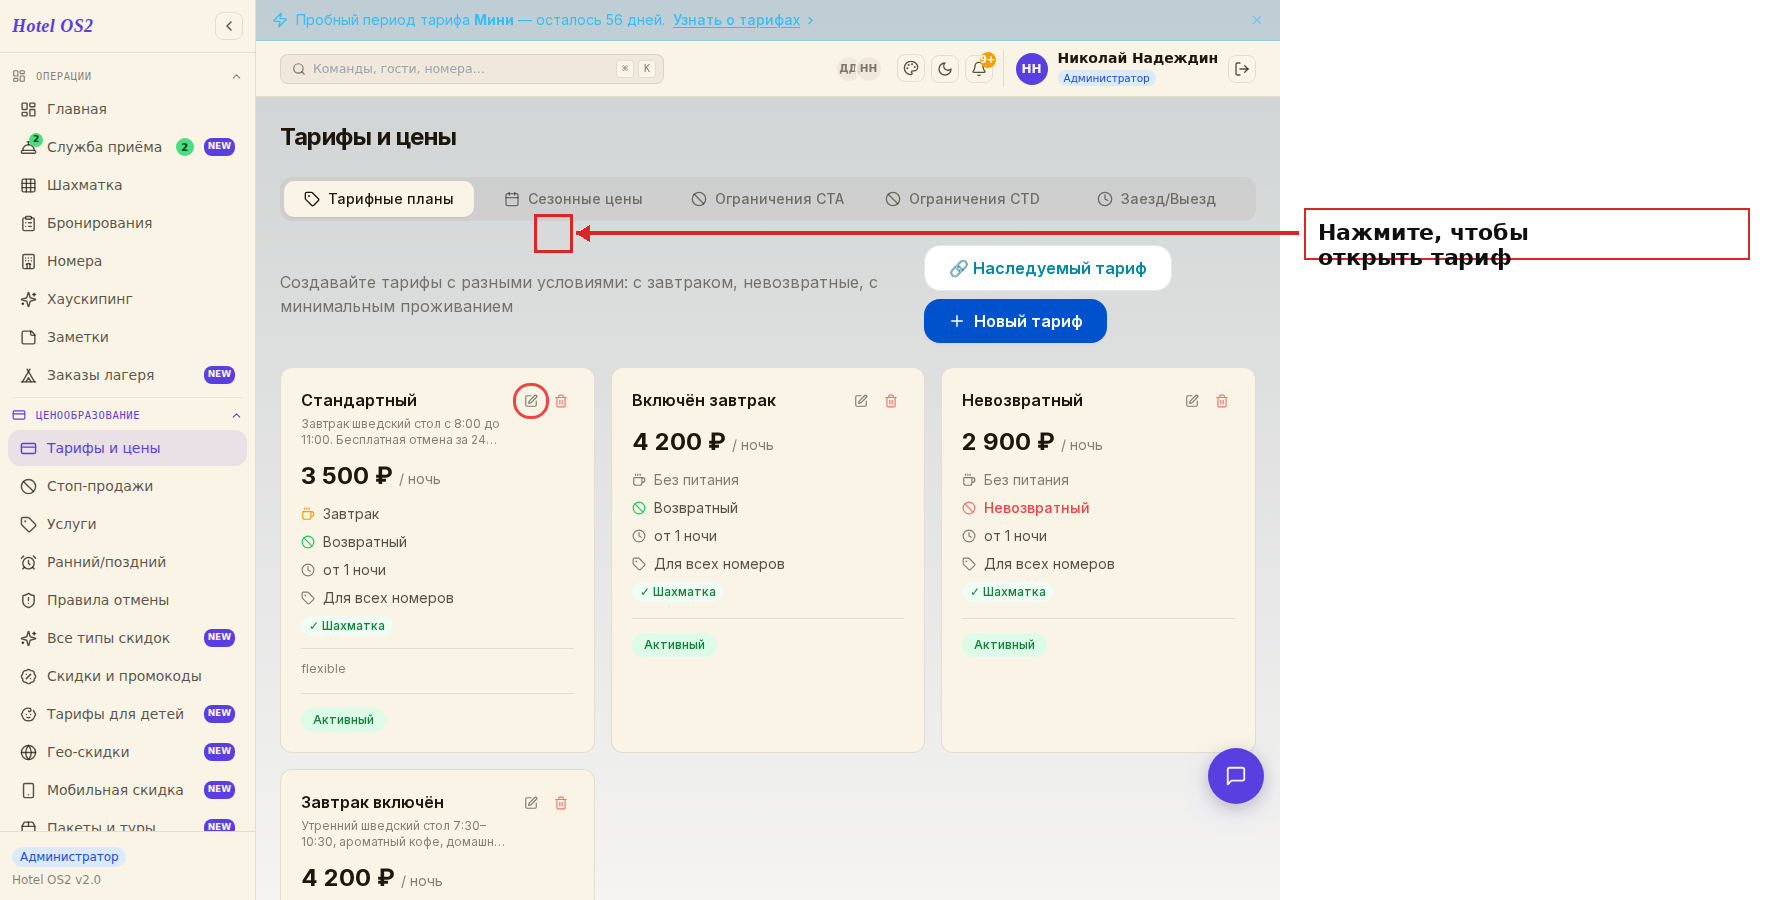This screenshot has width=1773, height=900.
Task: Toggle dark mode with moon icon
Action: (945, 69)
